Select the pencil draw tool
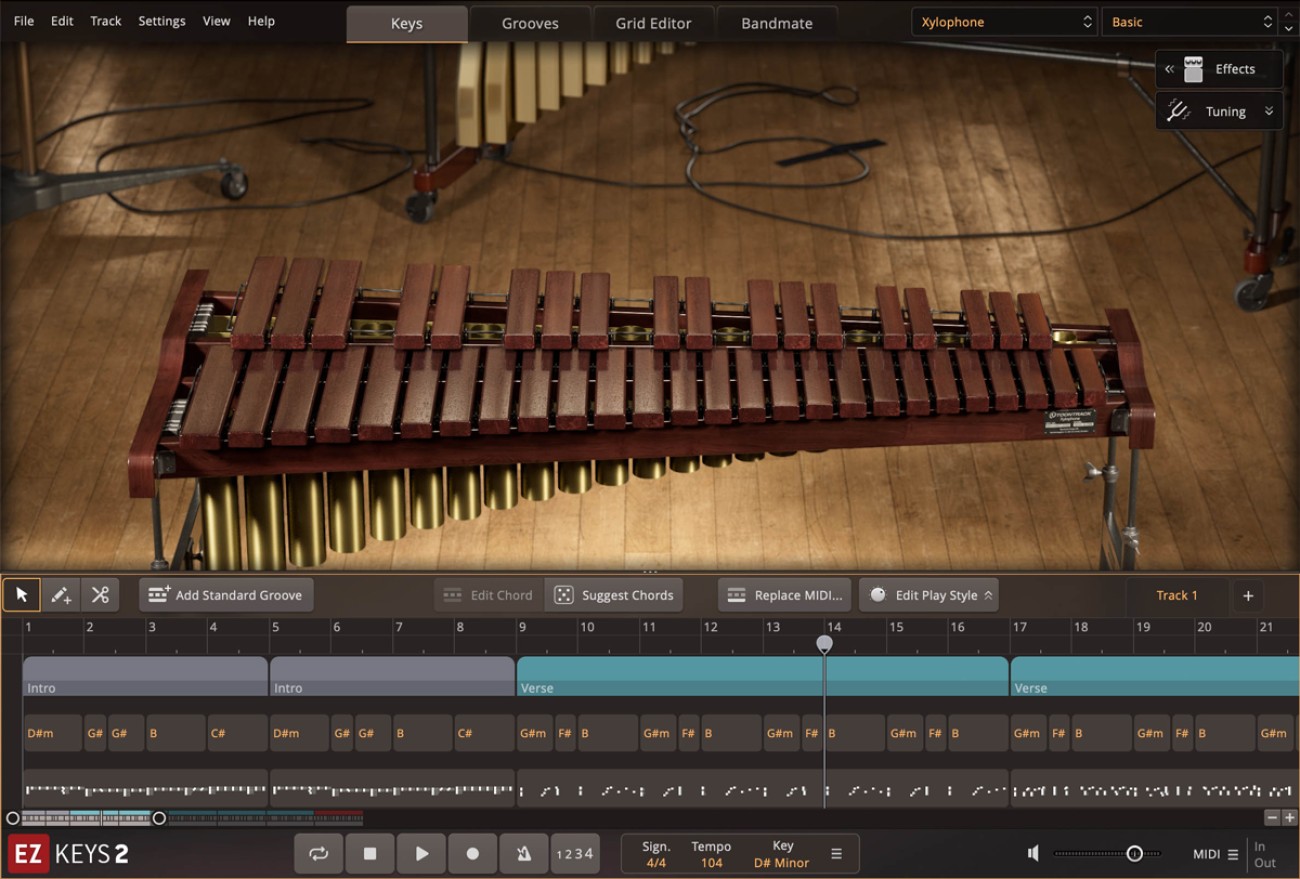The width and height of the screenshot is (1300, 879). 60,594
